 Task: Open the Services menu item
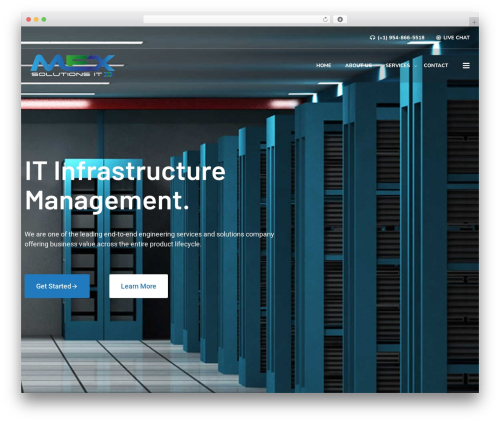pyautogui.click(x=397, y=65)
